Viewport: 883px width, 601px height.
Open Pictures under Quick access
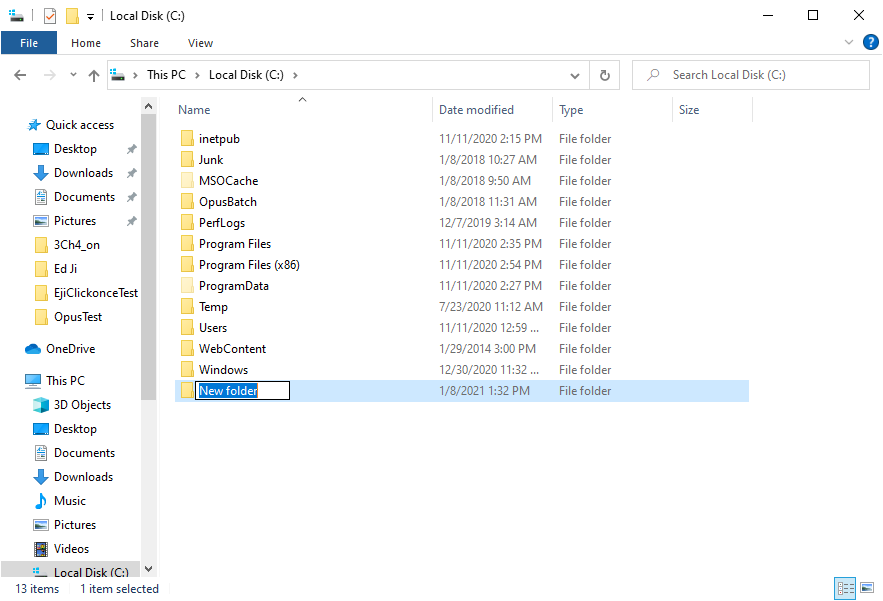coord(74,221)
